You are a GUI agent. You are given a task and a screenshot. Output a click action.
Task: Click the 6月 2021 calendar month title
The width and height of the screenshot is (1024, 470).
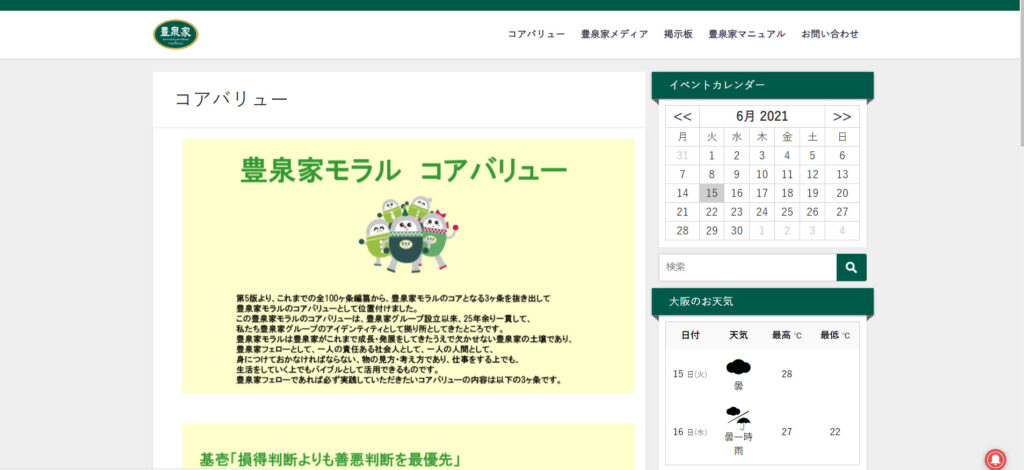tap(762, 116)
